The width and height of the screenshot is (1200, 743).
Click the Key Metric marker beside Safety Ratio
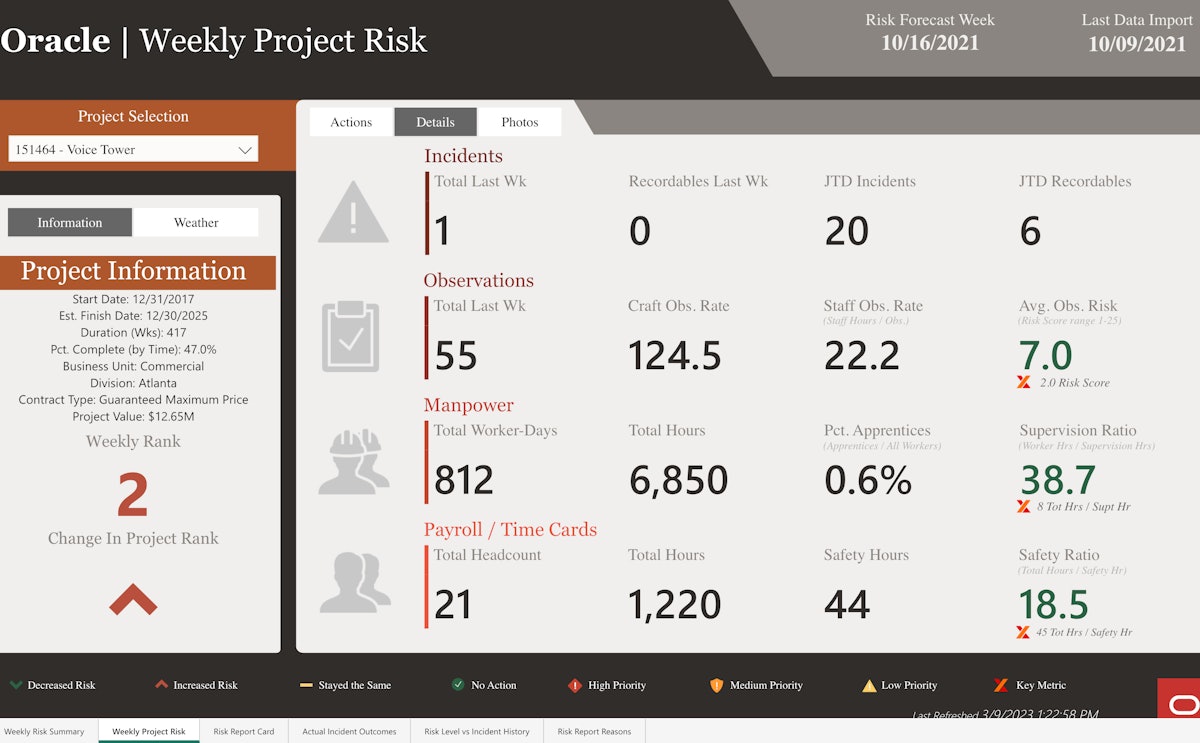click(1022, 630)
